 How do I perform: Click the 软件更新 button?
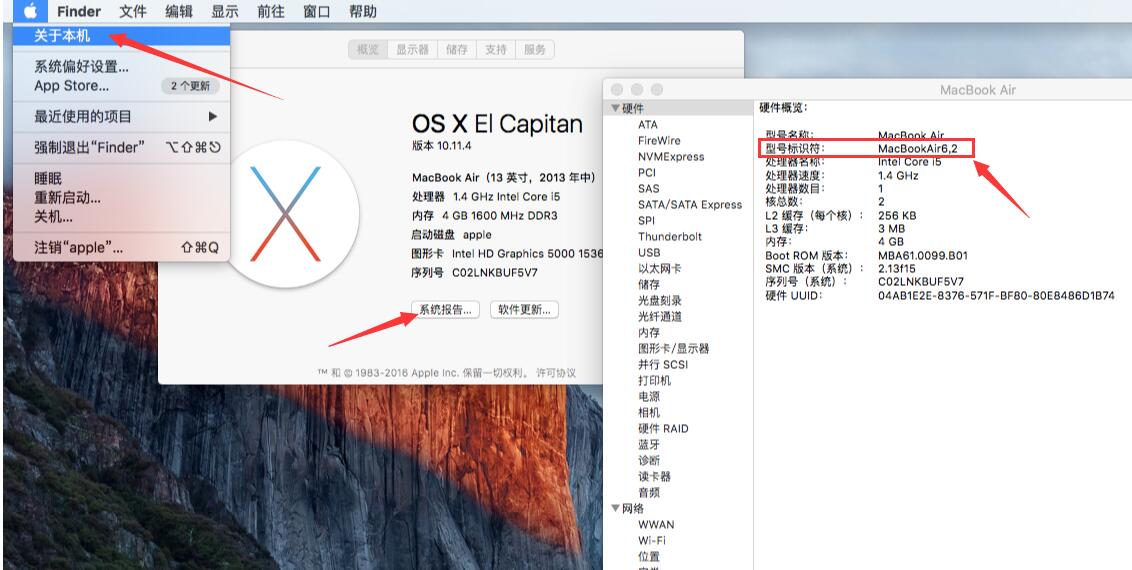[x=524, y=310]
